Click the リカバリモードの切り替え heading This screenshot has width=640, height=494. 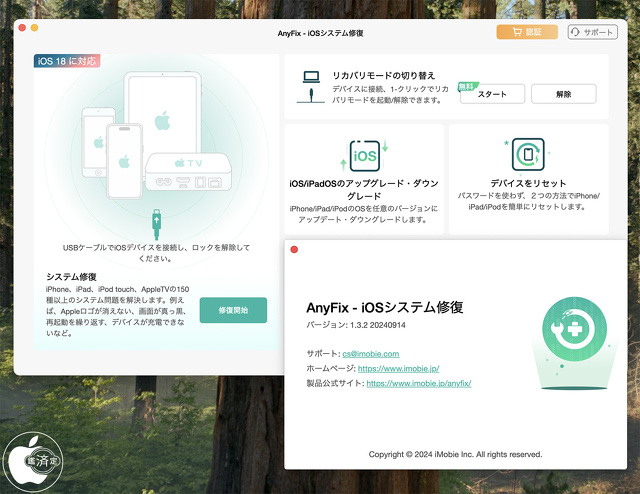click(384, 76)
